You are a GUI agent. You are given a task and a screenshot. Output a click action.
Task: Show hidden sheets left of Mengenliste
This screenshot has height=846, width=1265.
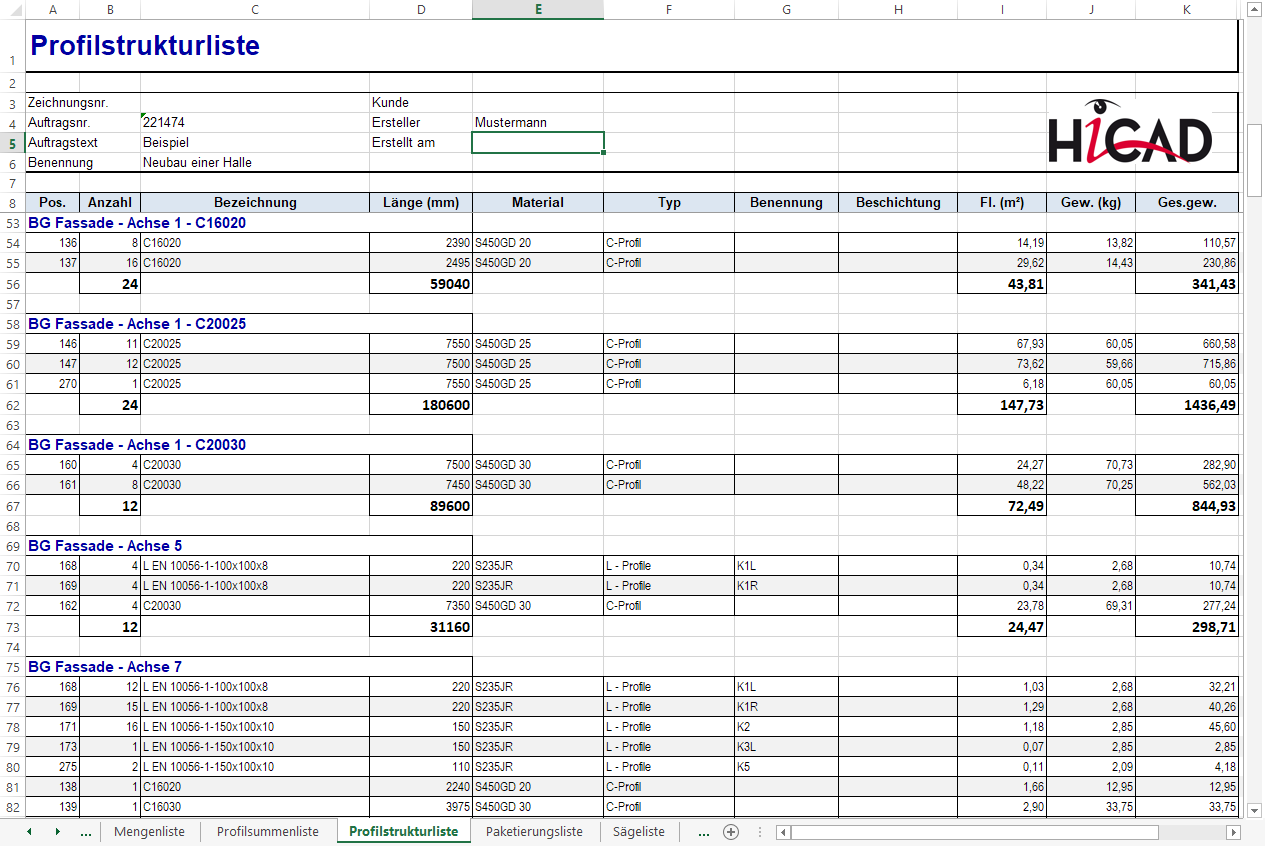85,832
